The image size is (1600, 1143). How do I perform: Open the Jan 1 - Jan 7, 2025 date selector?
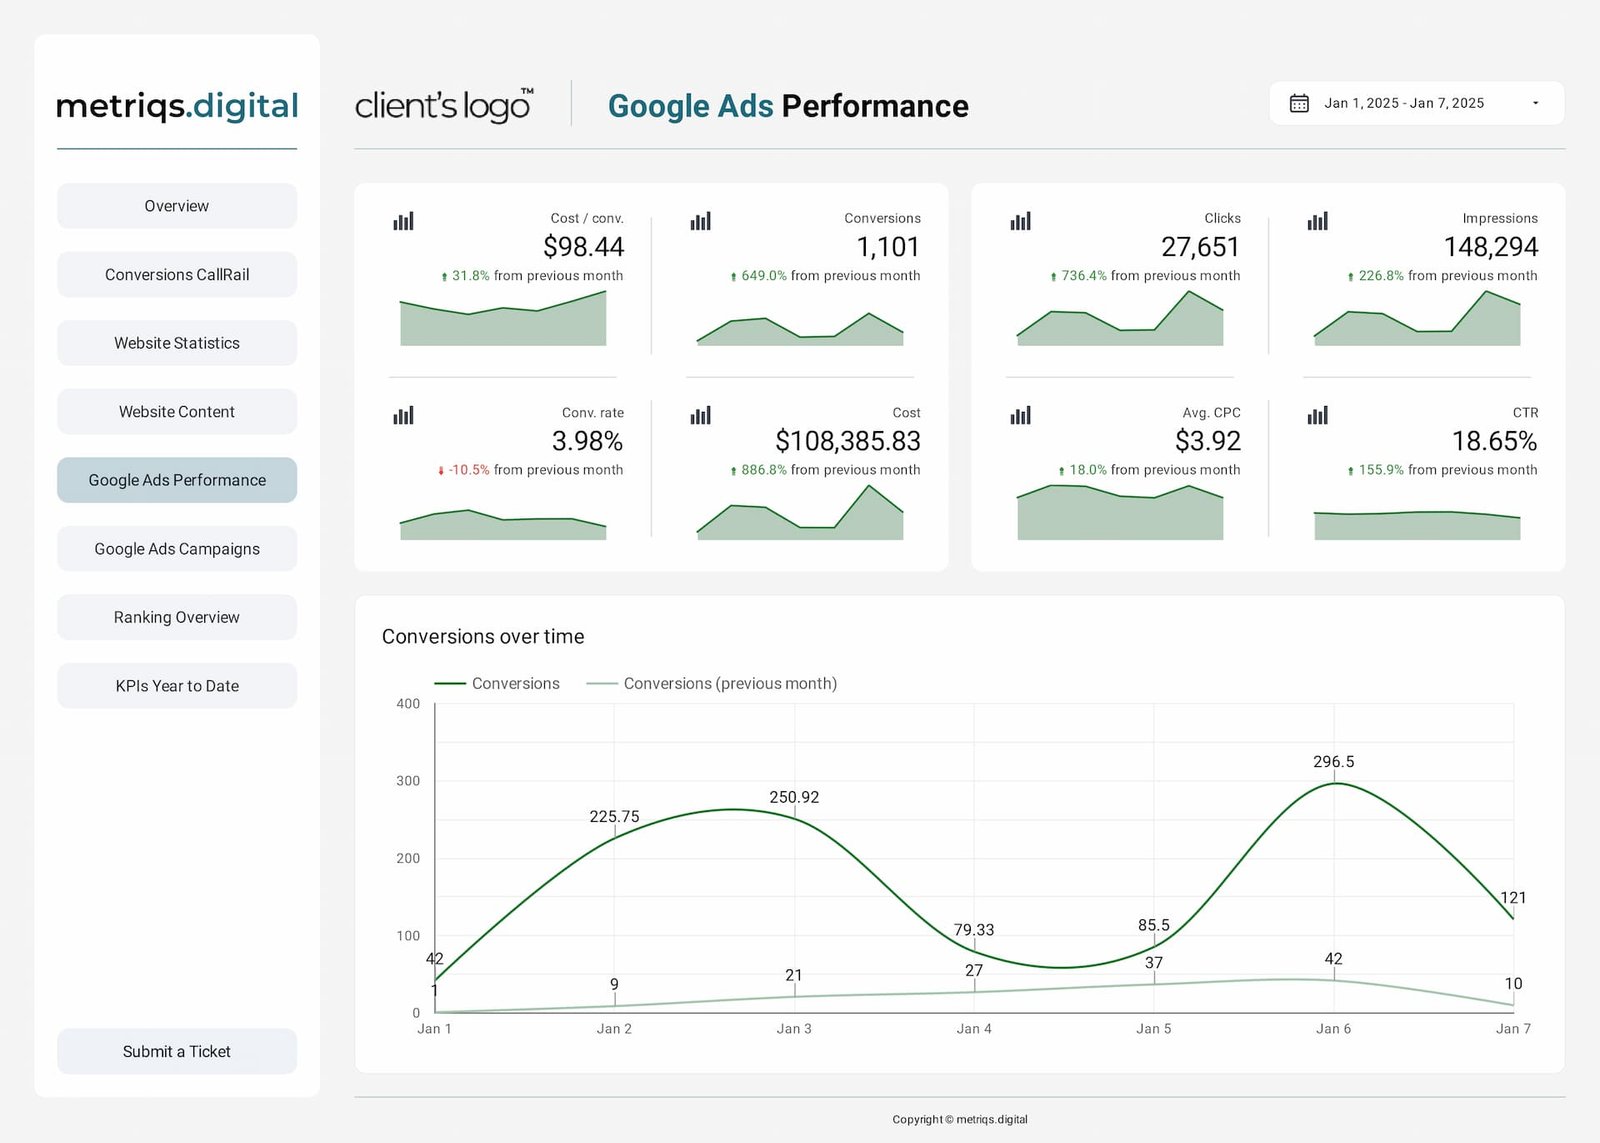point(1403,103)
